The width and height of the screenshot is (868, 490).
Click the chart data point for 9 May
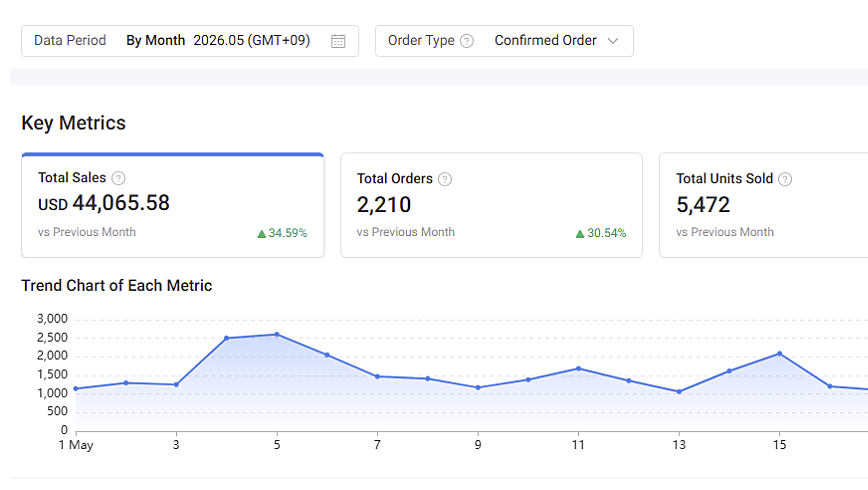click(478, 388)
